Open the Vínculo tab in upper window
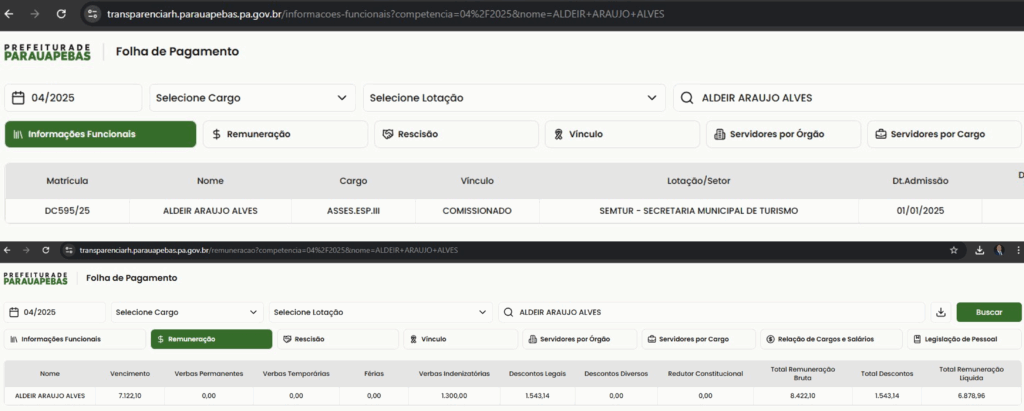This screenshot has width=1024, height=411. 622,134
